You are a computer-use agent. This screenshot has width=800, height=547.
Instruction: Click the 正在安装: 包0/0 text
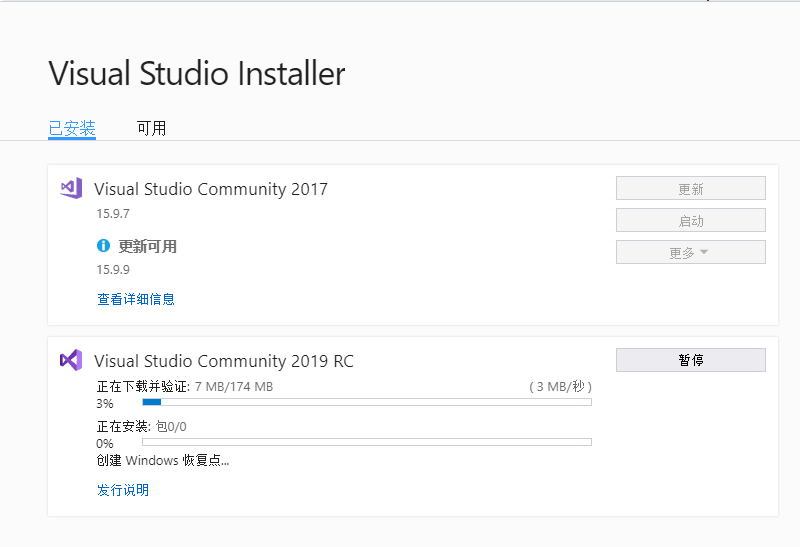point(141,427)
